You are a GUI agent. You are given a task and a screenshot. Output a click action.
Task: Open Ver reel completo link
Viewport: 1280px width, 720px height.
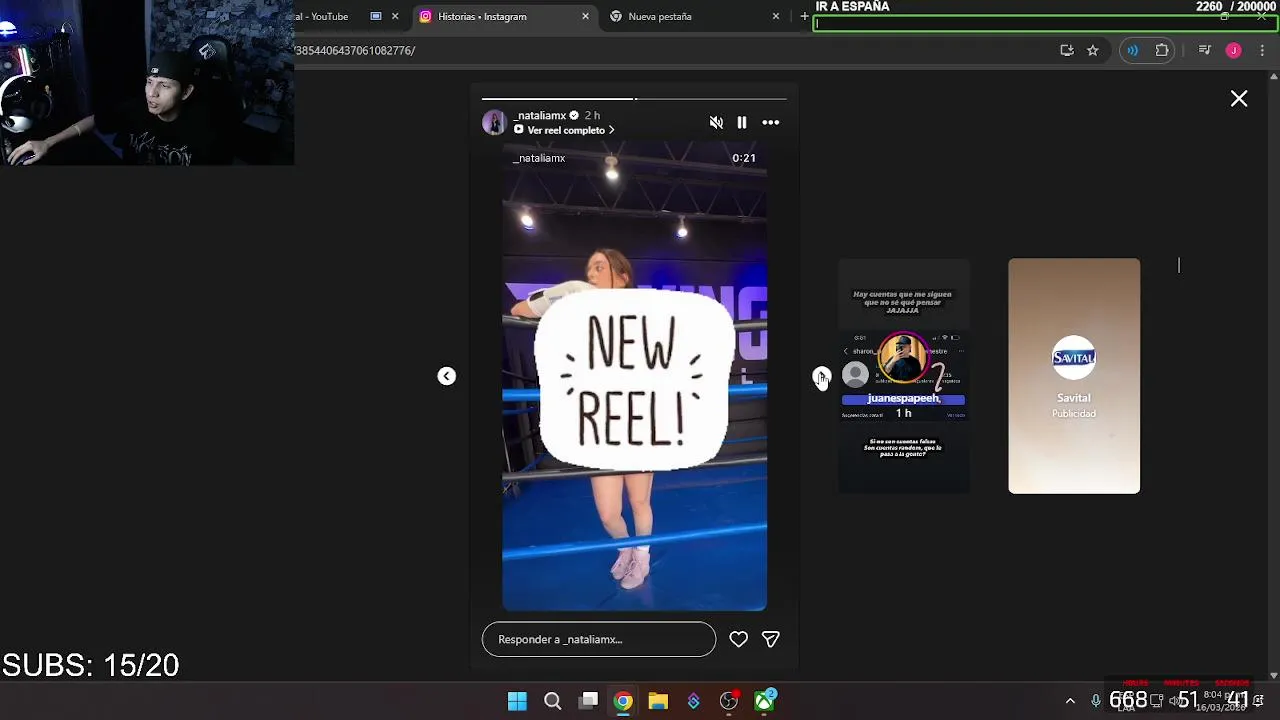564,130
